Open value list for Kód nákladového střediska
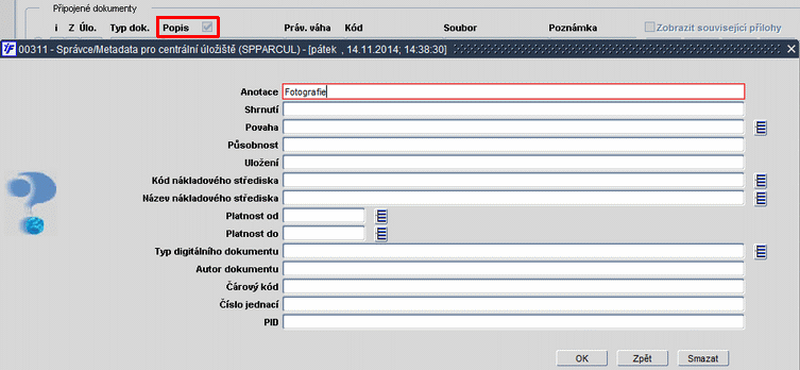The image size is (800, 370). click(761, 181)
